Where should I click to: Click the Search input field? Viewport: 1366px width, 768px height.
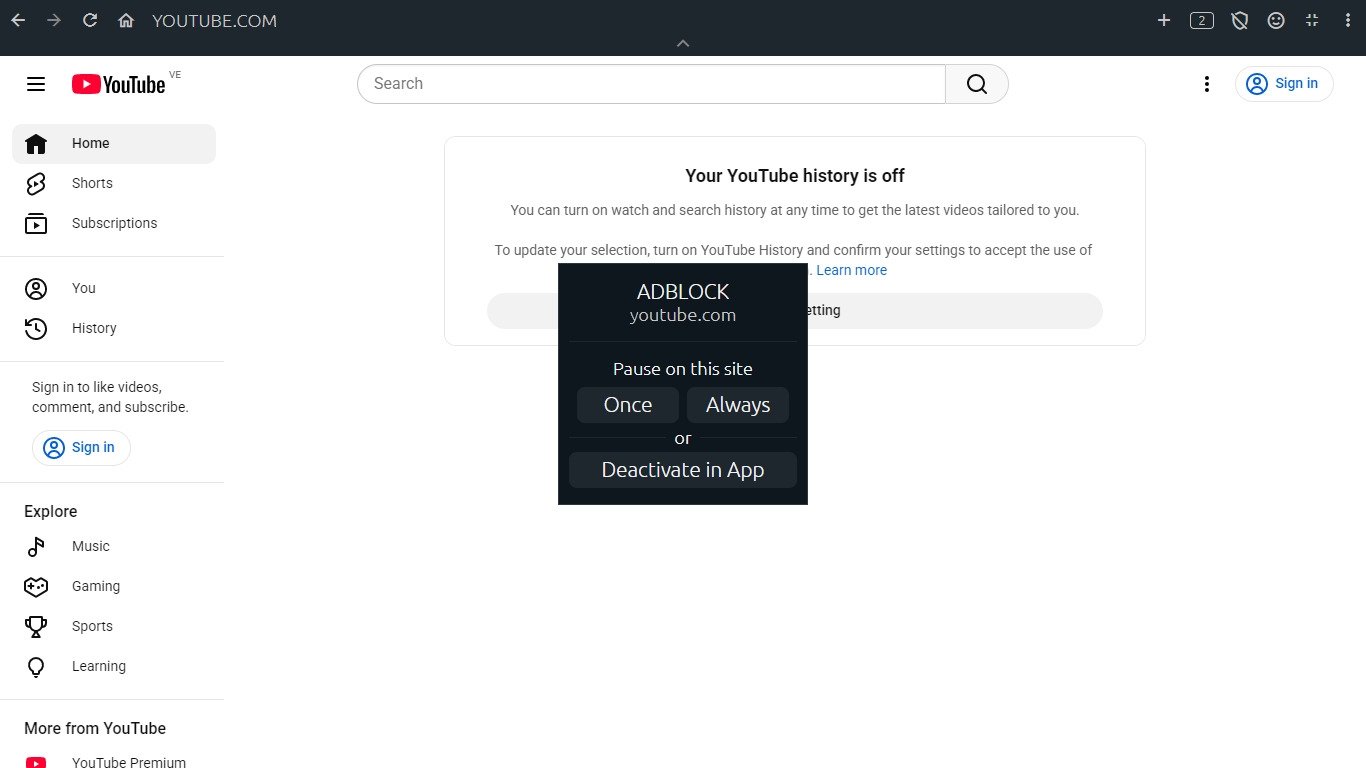click(x=650, y=84)
